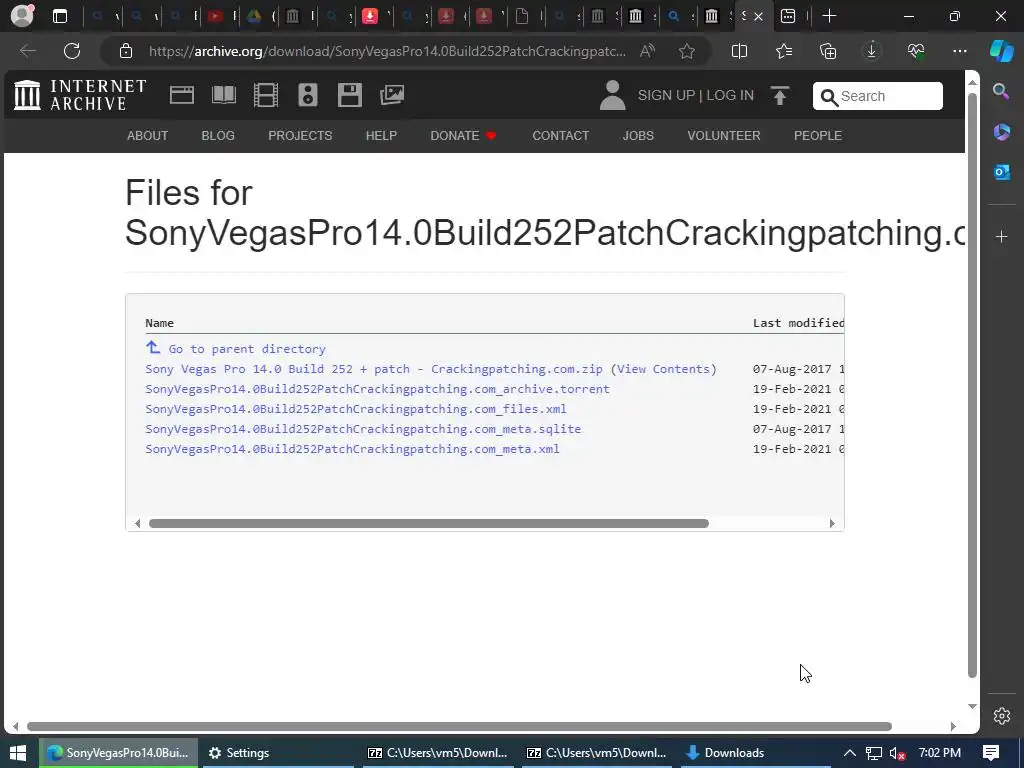The height and width of the screenshot is (768, 1024).
Task: Click the sidebar Search icon
Action: 1001,91
